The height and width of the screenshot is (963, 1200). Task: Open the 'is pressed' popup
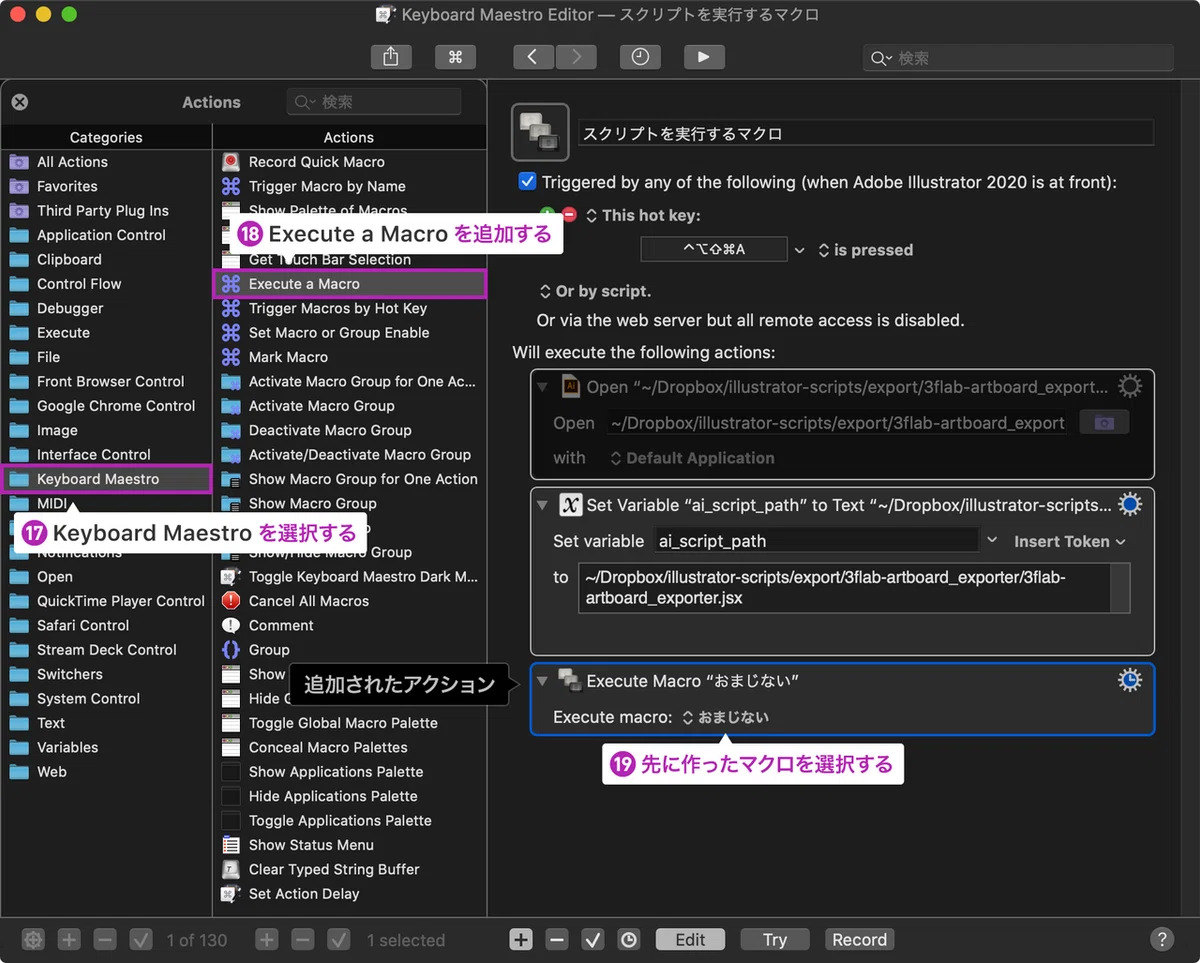[x=866, y=250]
